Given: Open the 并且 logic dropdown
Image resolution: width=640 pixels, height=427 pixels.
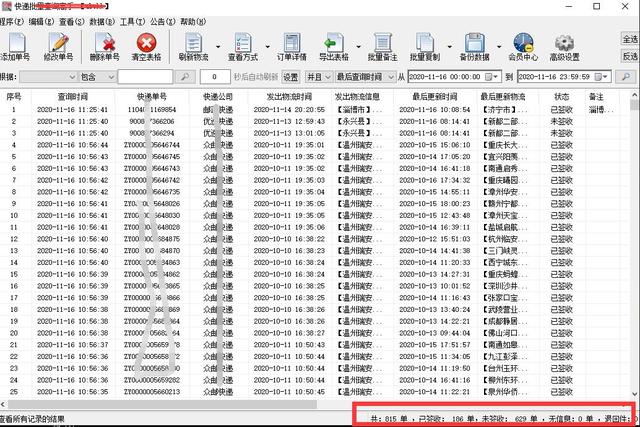Looking at the screenshot, I should tap(318, 77).
